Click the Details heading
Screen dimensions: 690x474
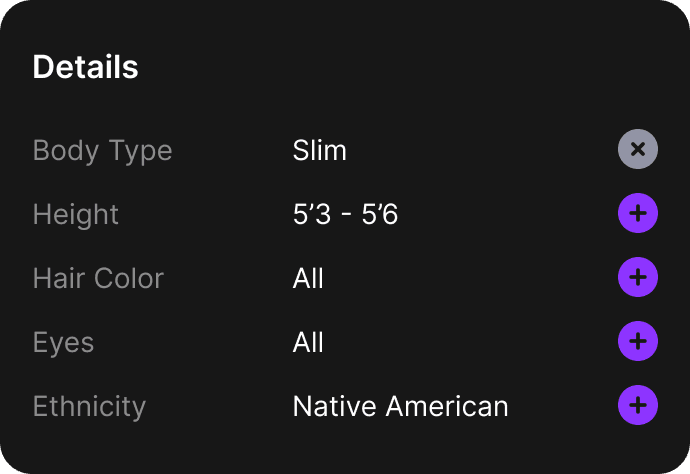pyautogui.click(x=85, y=67)
